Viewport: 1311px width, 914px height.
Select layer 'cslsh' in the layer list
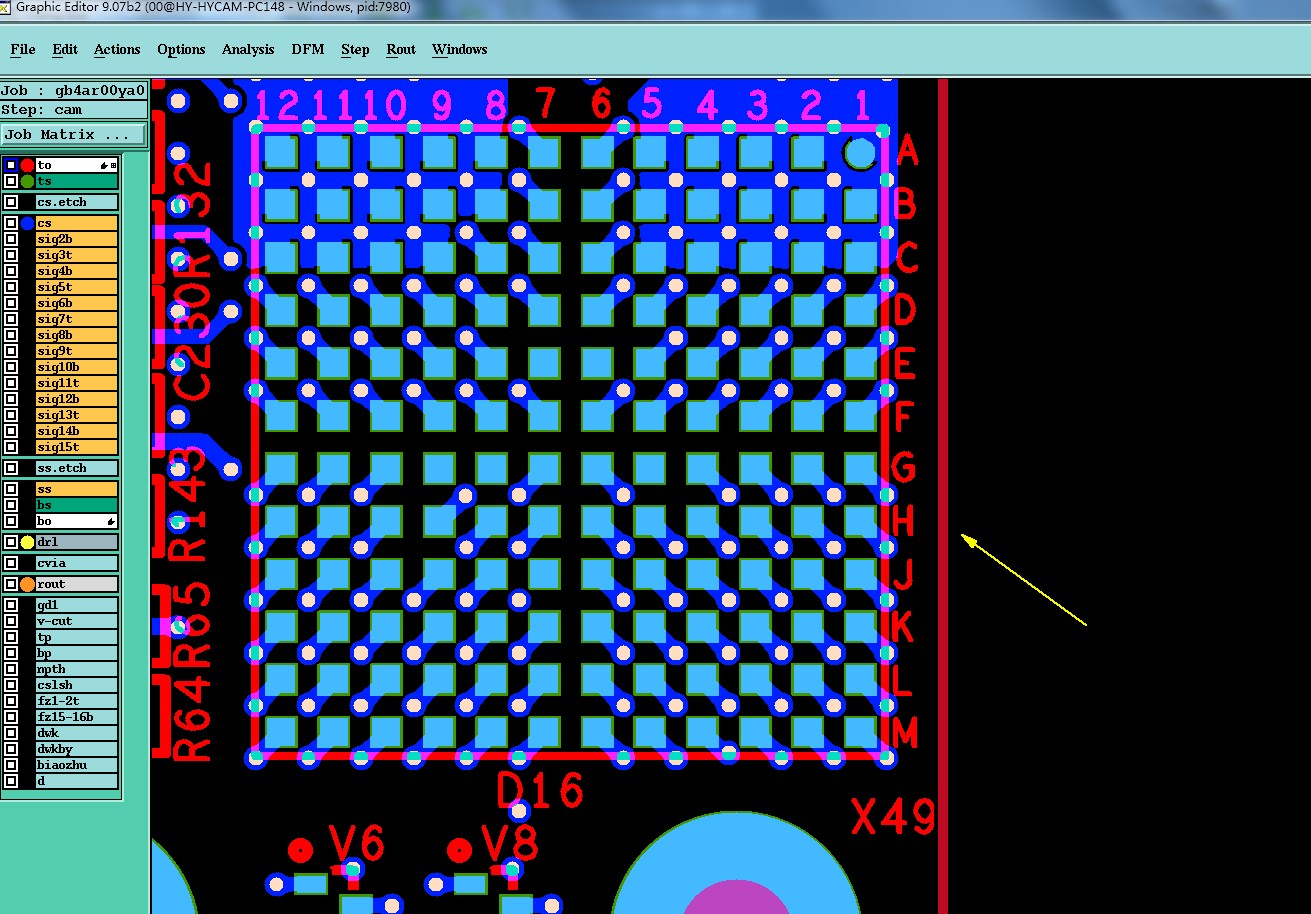click(x=77, y=685)
